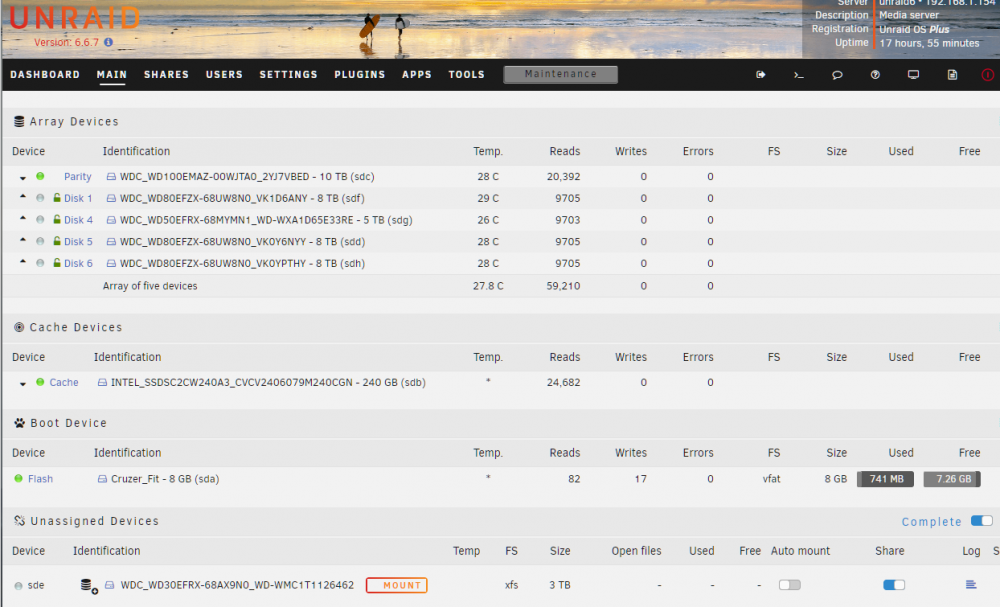Open the Parity device link
The image size is (1000, 607).
(78, 177)
